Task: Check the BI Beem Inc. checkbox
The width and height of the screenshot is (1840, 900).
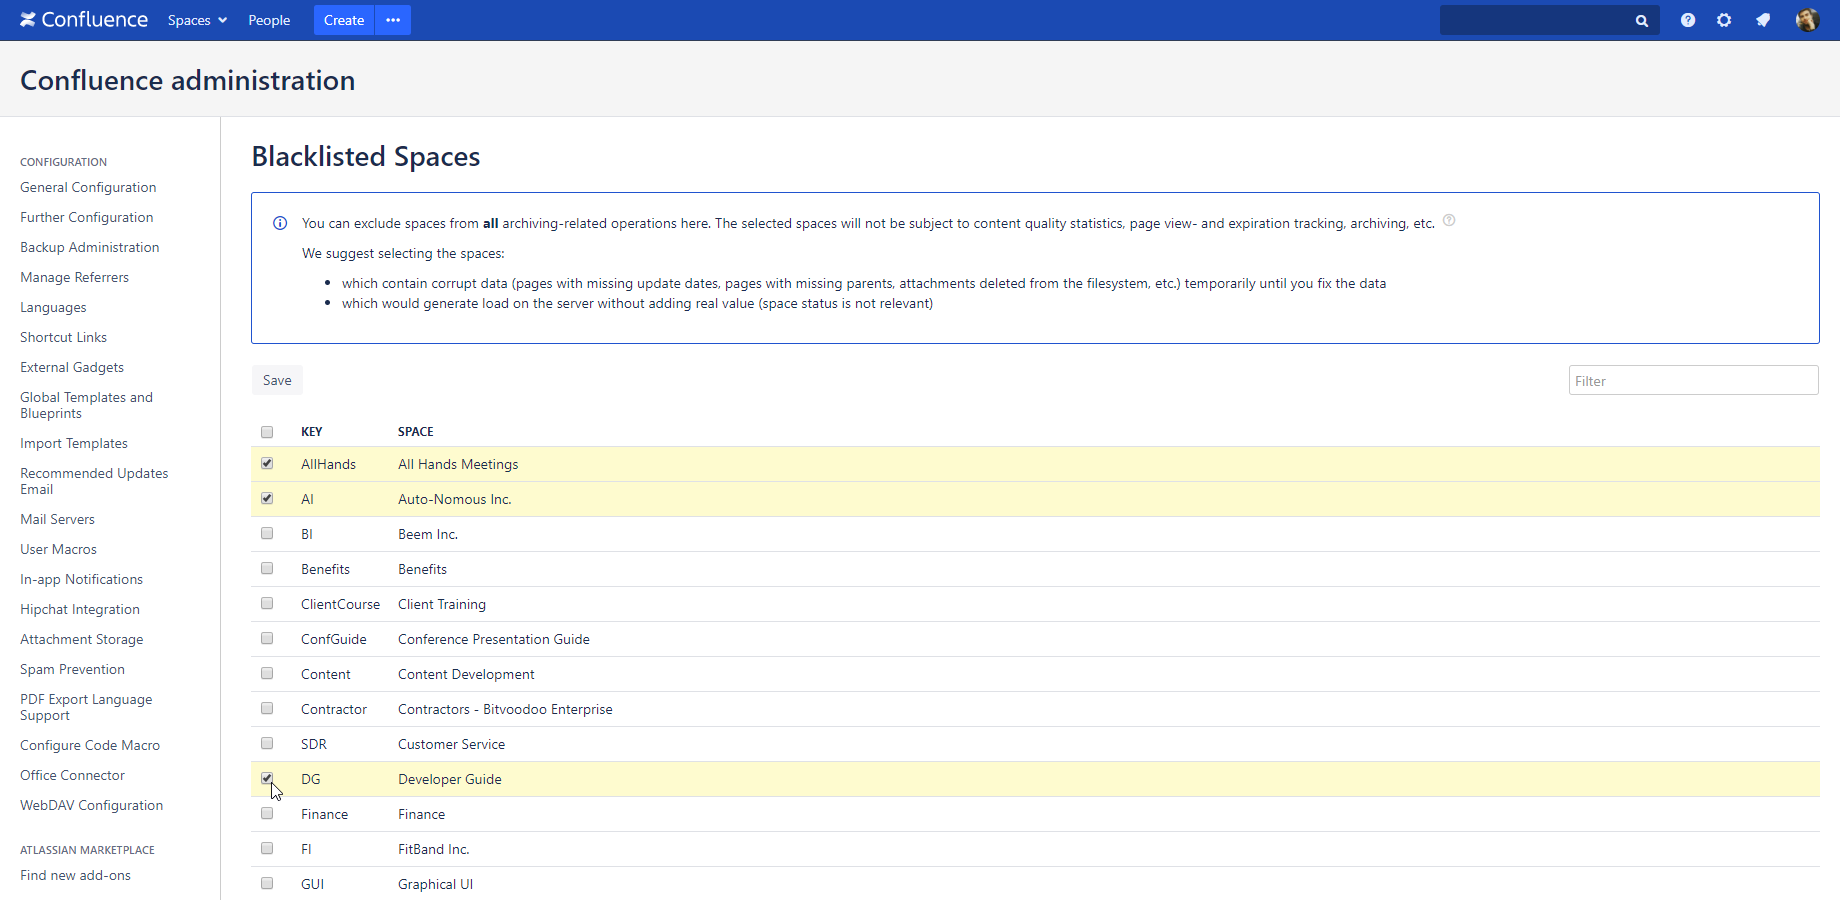Action: 267,533
